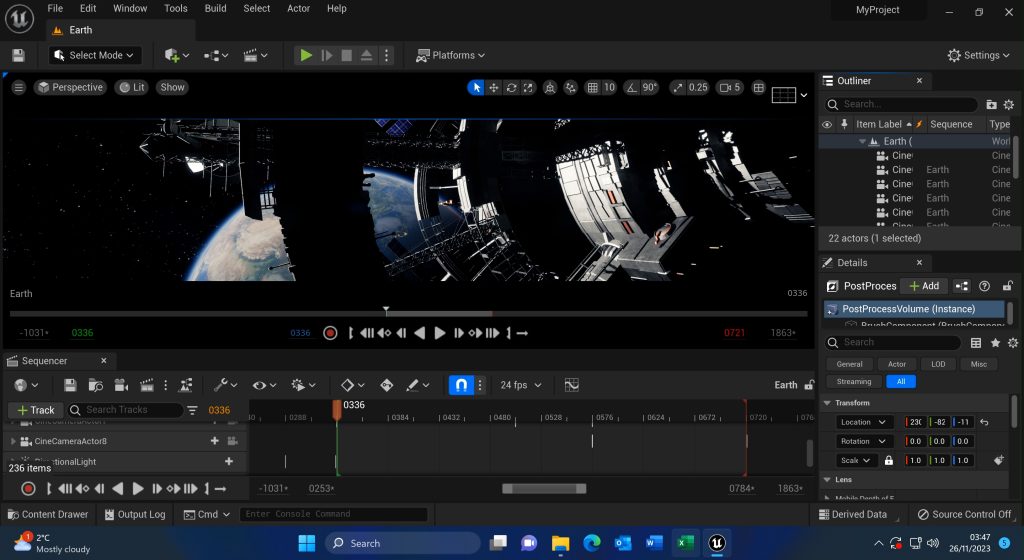Click the Add Track button
Image resolution: width=1024 pixels, height=560 pixels.
pos(36,410)
